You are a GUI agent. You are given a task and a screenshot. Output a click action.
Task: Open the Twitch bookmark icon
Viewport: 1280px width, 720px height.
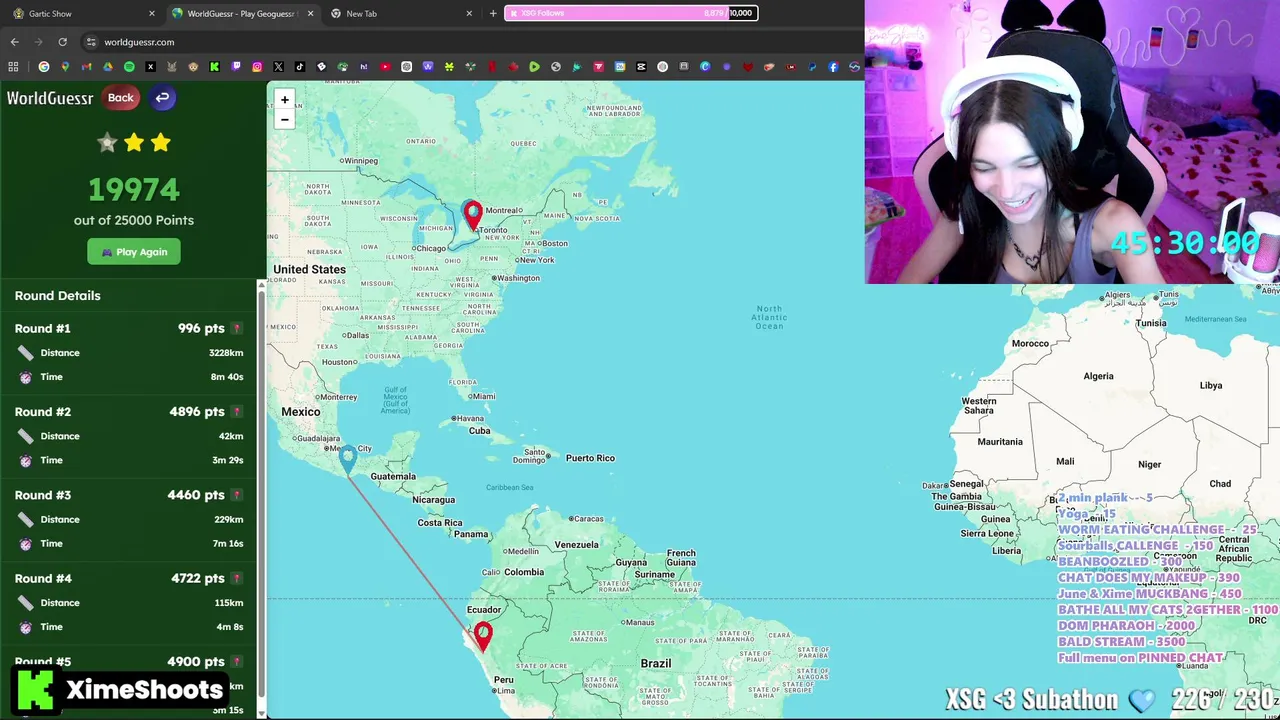click(x=236, y=67)
